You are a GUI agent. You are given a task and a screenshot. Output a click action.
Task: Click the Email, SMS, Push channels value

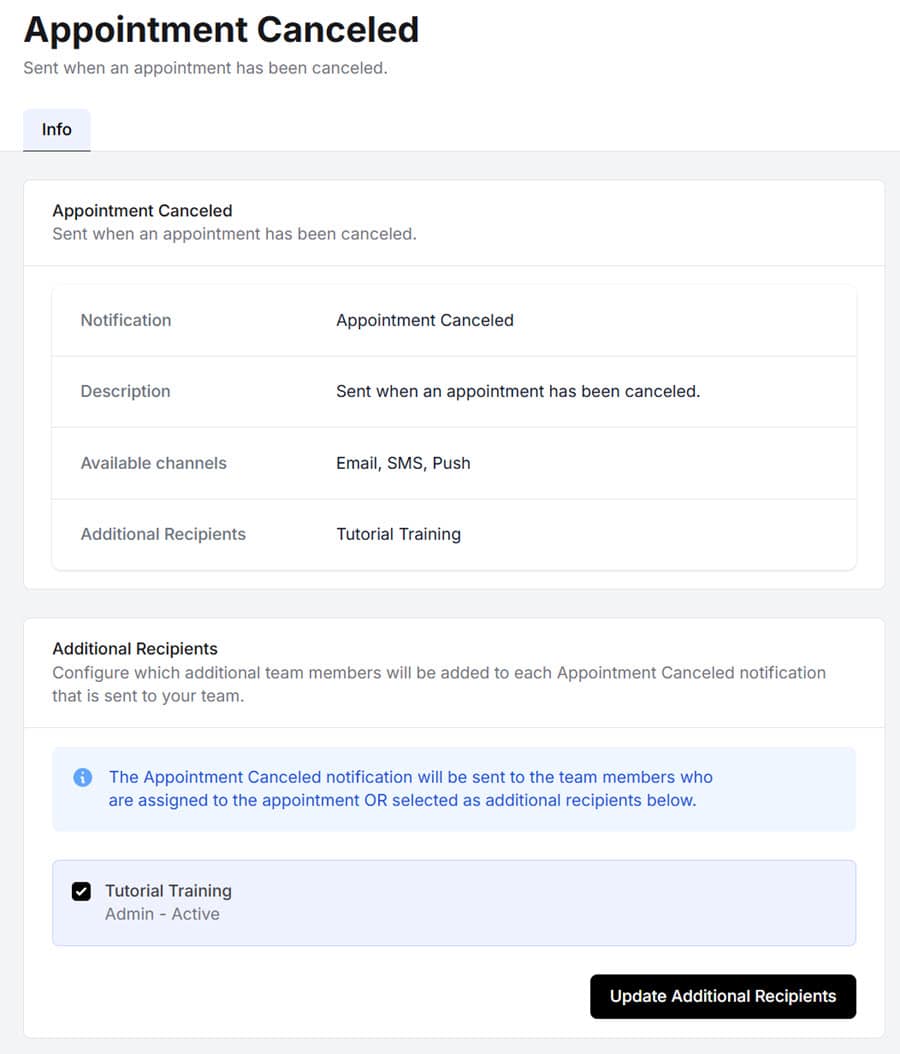403,463
